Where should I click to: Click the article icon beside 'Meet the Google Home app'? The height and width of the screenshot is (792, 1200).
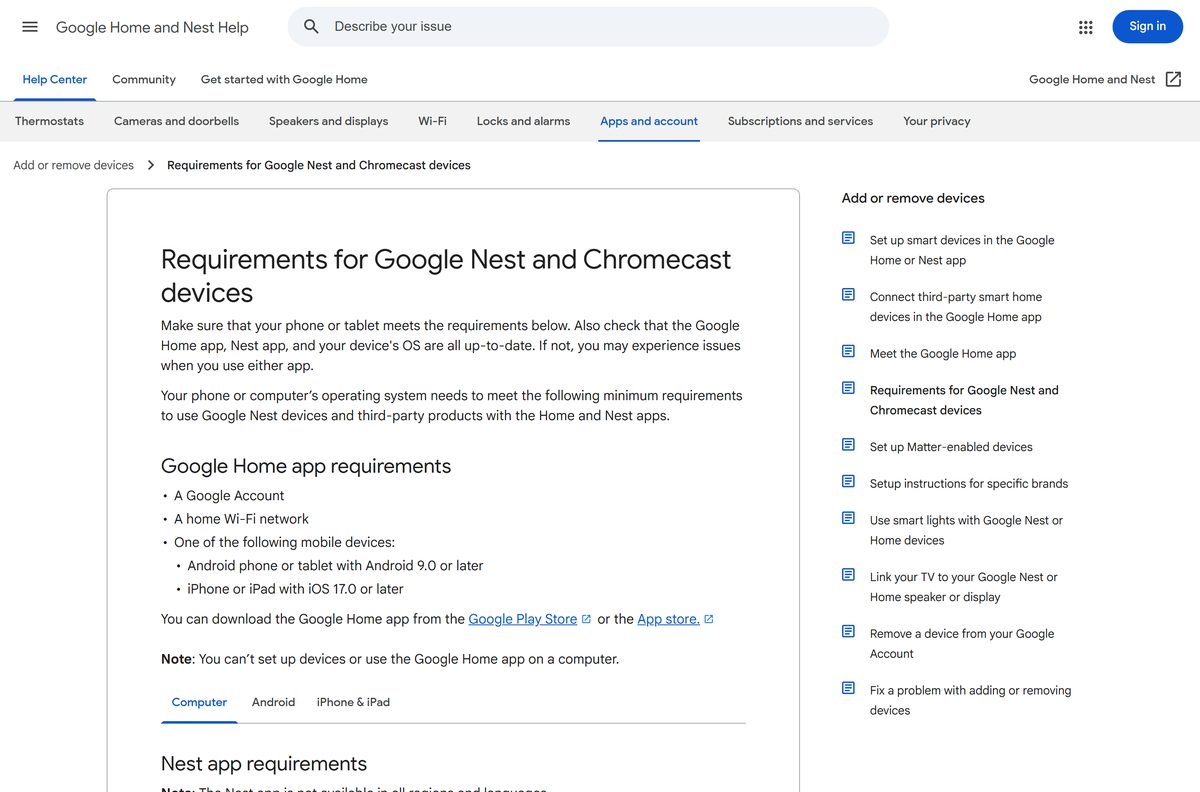[x=848, y=352]
